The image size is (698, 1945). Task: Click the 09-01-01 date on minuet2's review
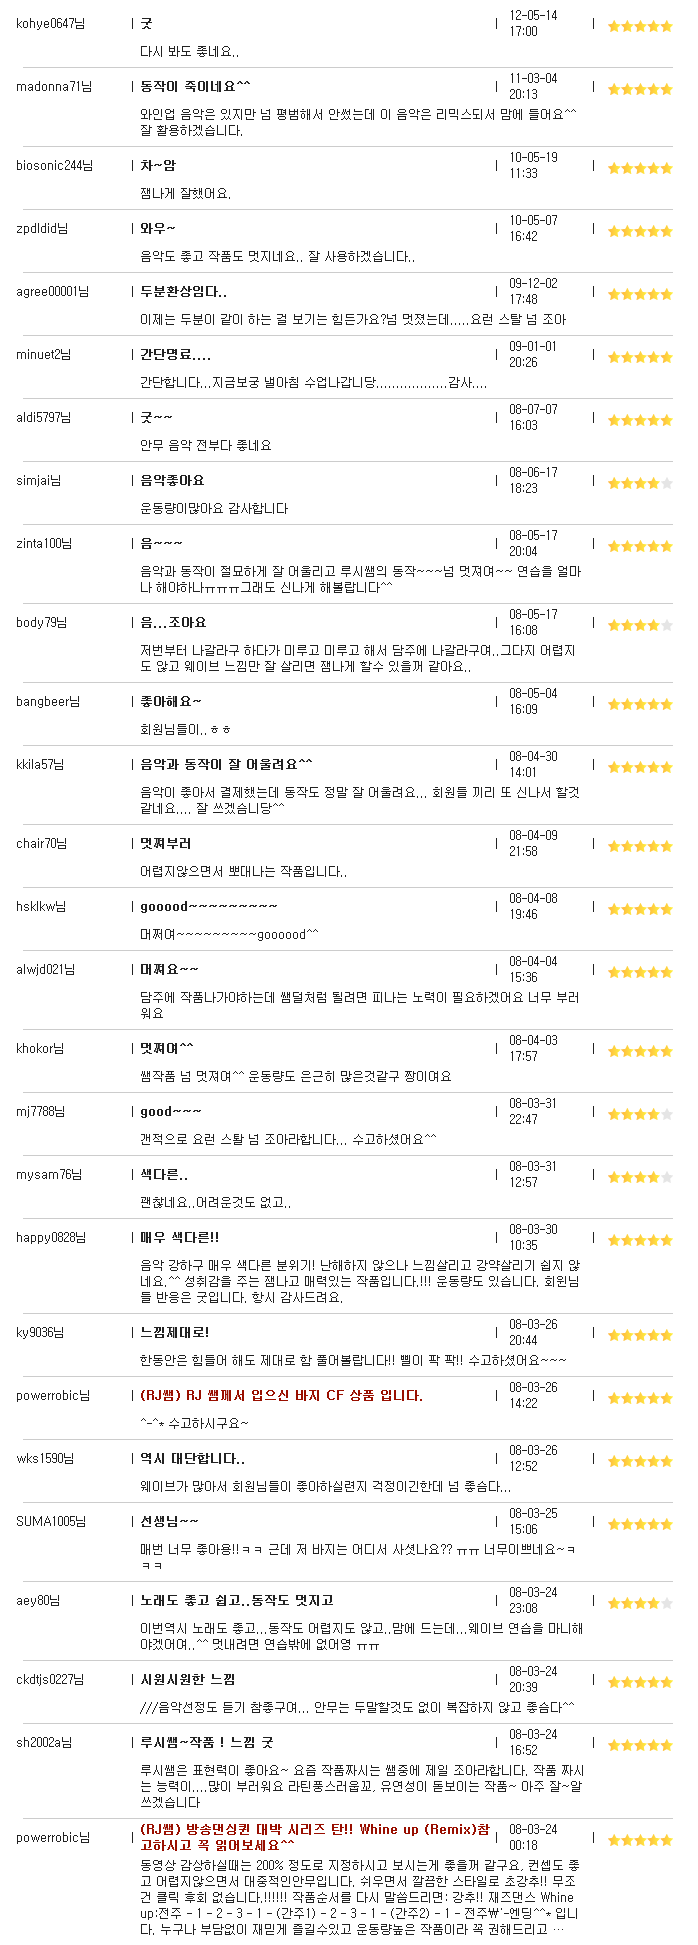tap(533, 347)
